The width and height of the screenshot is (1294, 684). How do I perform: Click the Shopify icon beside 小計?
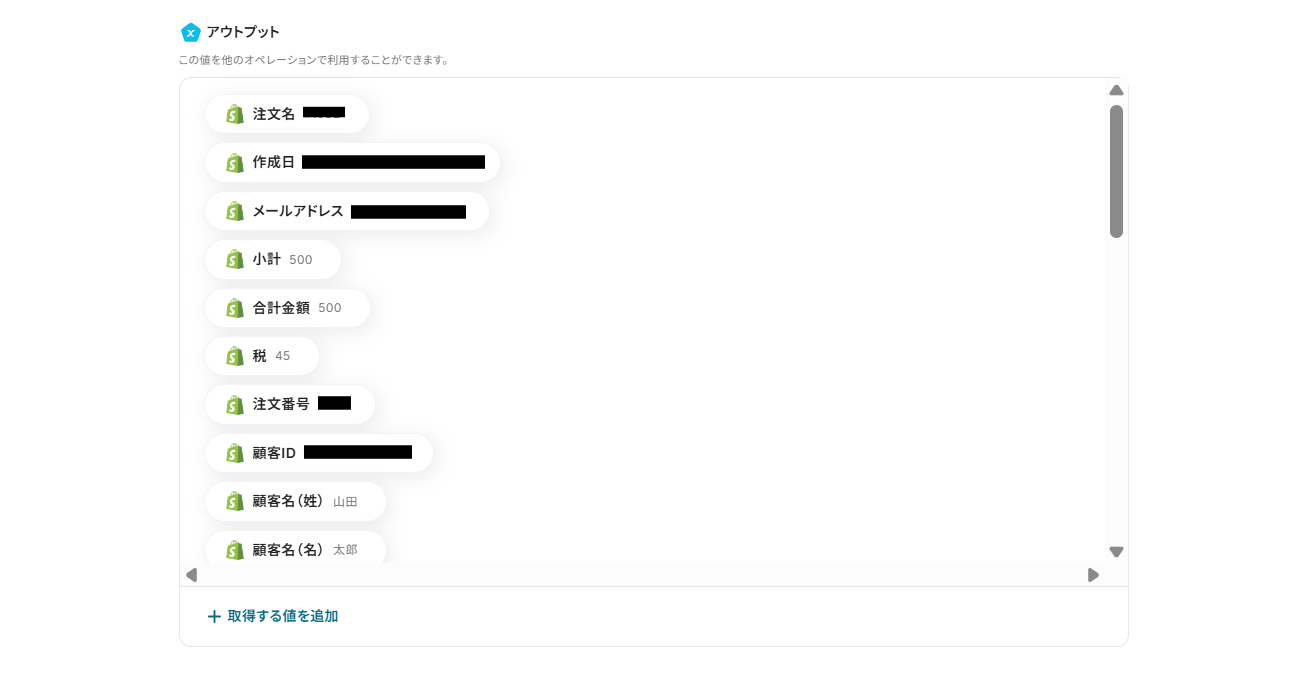[x=235, y=259]
